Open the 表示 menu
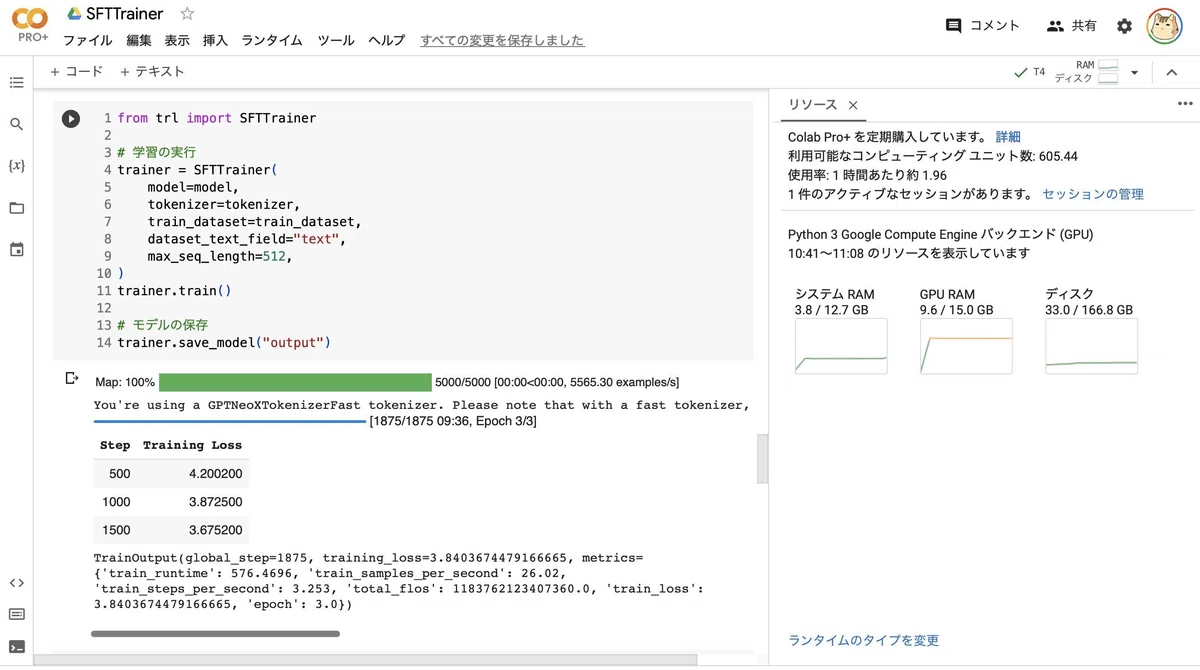The width and height of the screenshot is (1200, 670). 177,41
